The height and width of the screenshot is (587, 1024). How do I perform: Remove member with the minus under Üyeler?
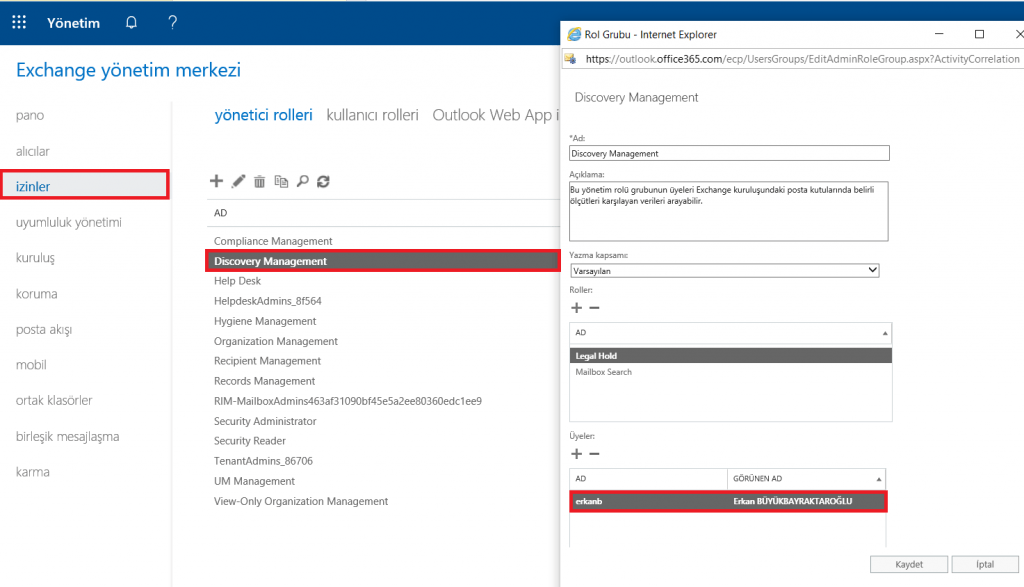(x=594, y=454)
